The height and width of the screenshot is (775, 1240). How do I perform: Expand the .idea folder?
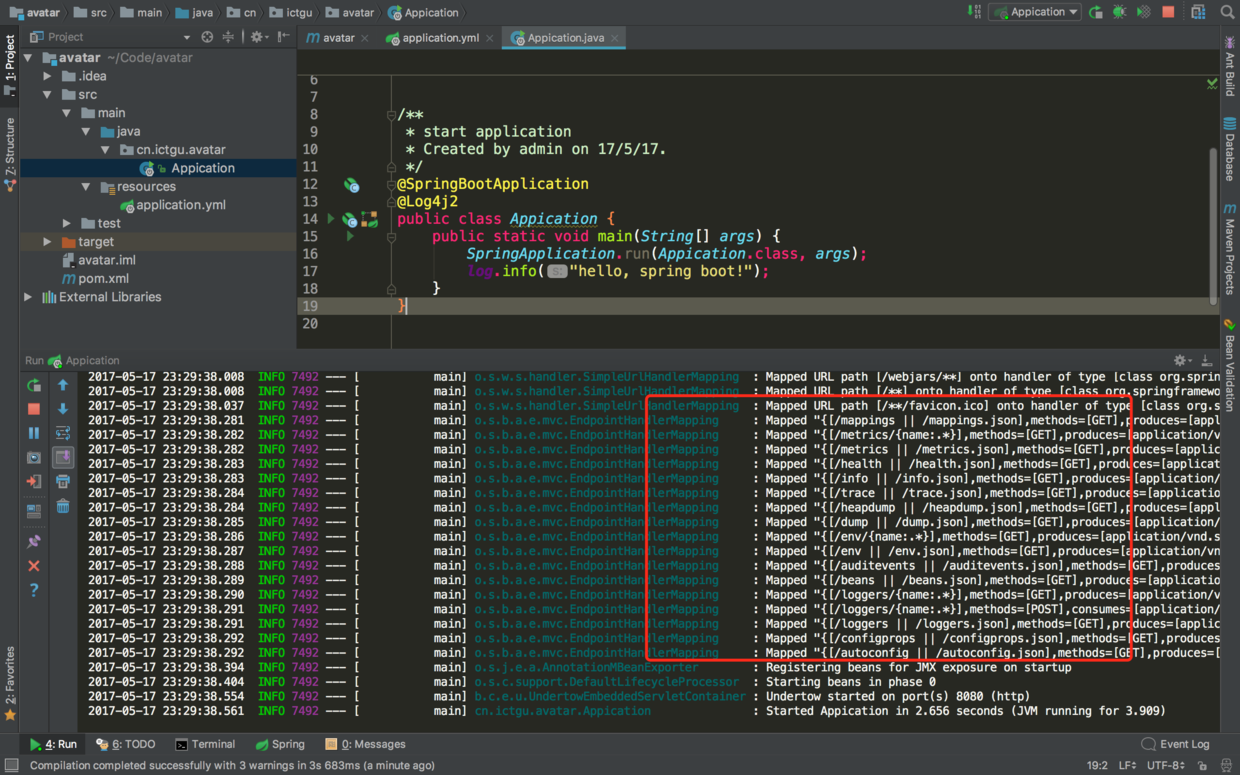(x=47, y=76)
